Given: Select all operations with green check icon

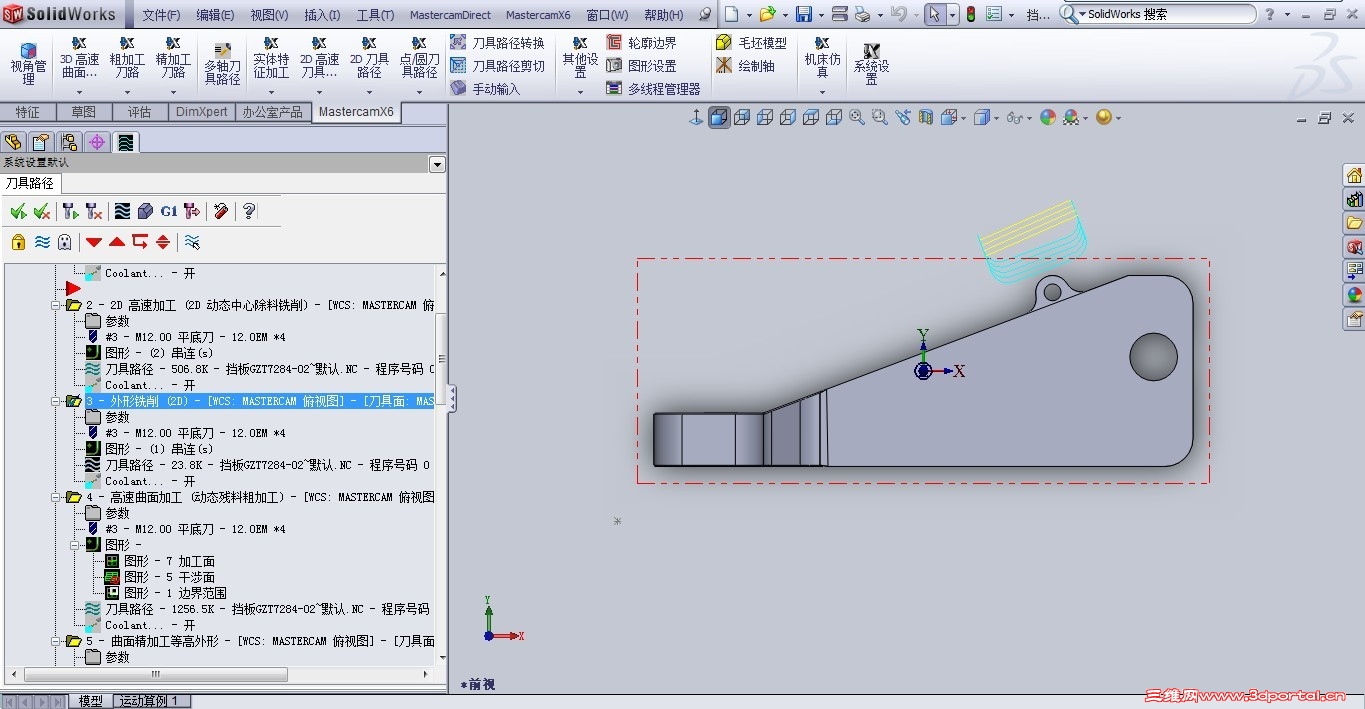Looking at the screenshot, I should pos(18,211).
